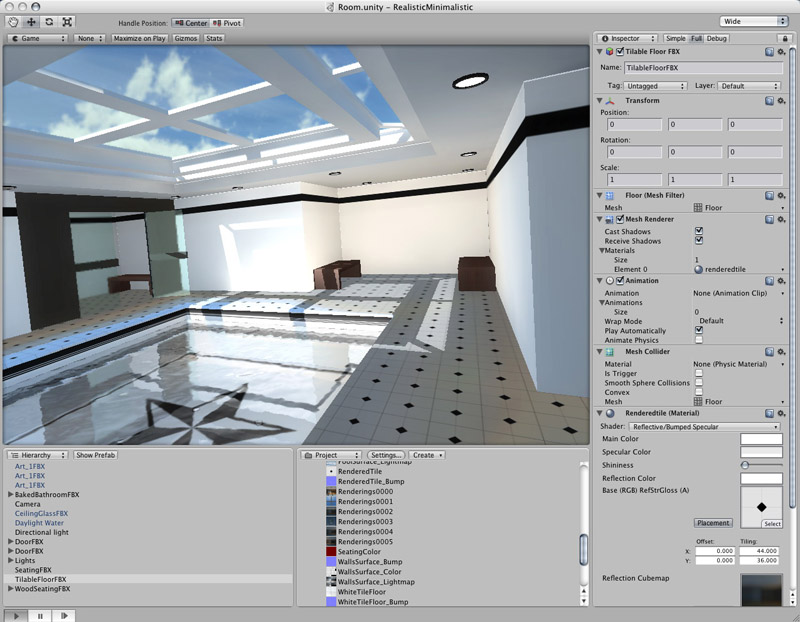Open the Transform component gear menu

(782, 100)
